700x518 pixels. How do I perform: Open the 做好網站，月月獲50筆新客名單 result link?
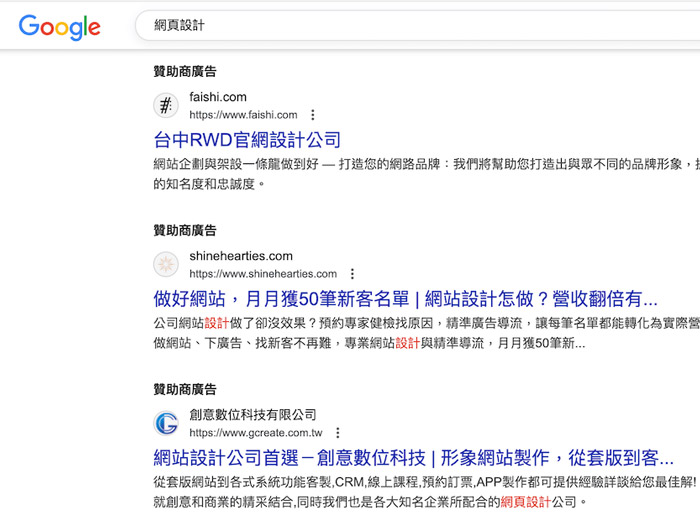click(x=405, y=299)
